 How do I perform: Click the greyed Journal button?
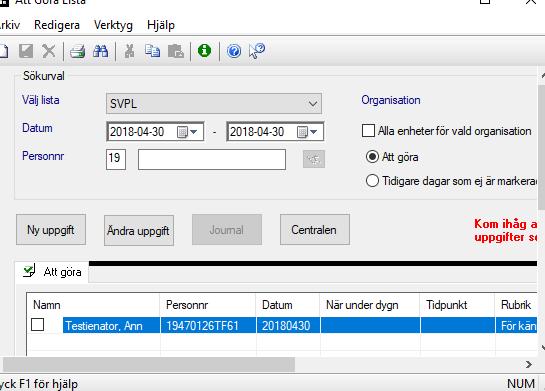tap(227, 230)
